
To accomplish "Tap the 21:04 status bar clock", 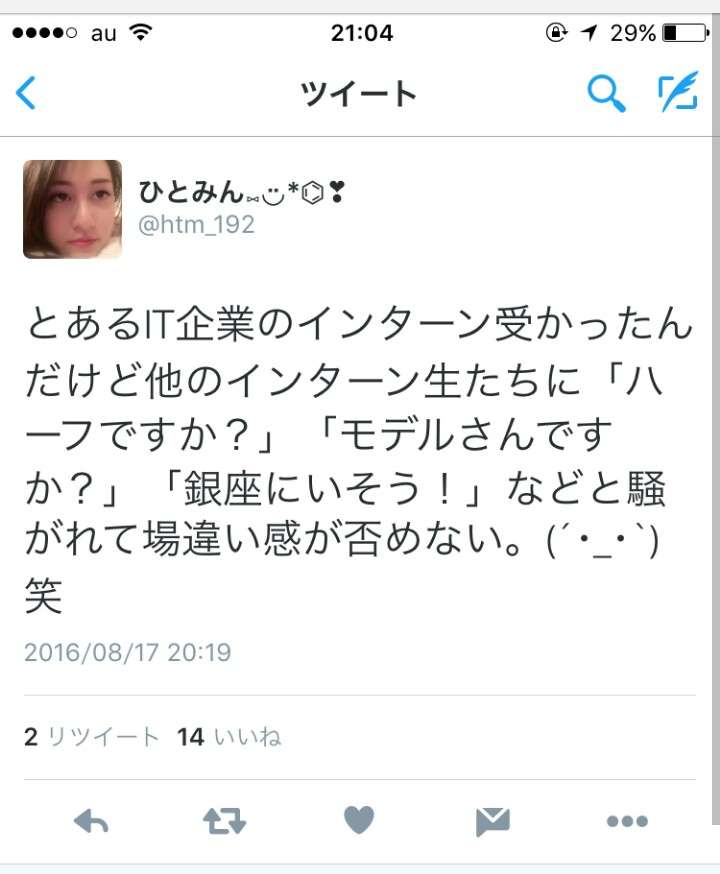I will tap(362, 33).
